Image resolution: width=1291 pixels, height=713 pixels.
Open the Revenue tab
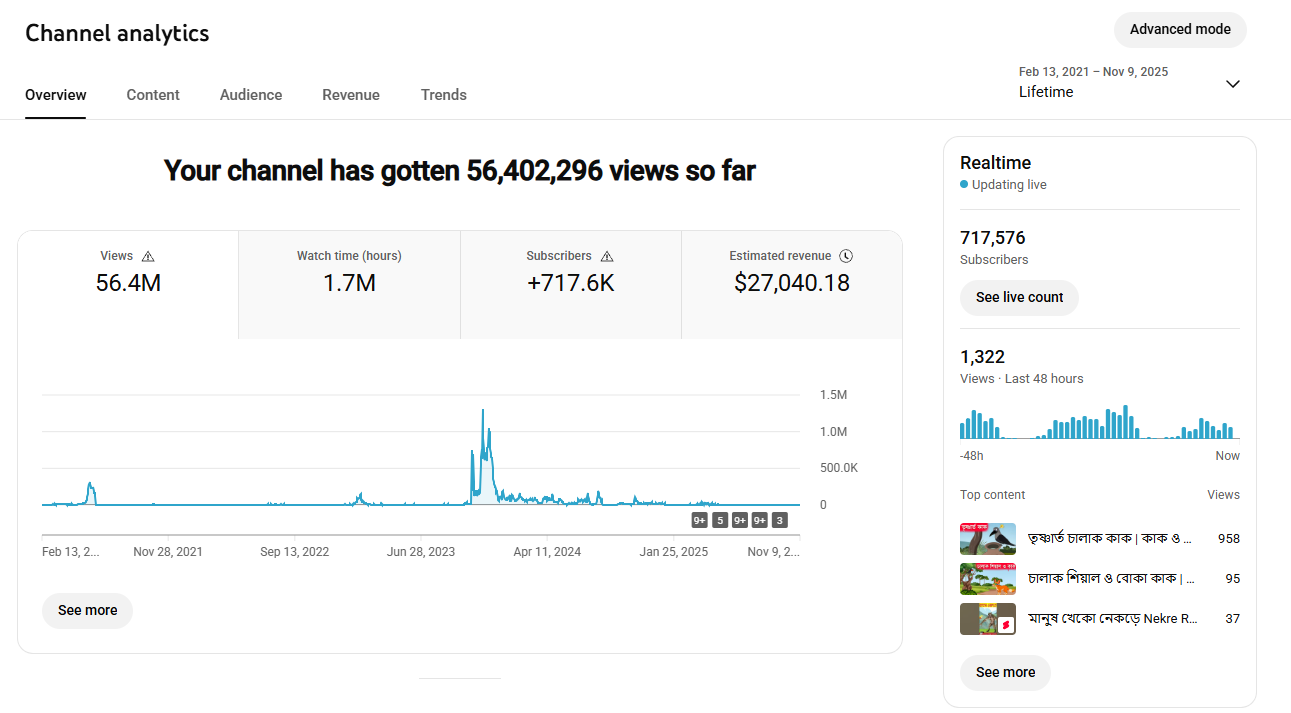pyautogui.click(x=351, y=95)
